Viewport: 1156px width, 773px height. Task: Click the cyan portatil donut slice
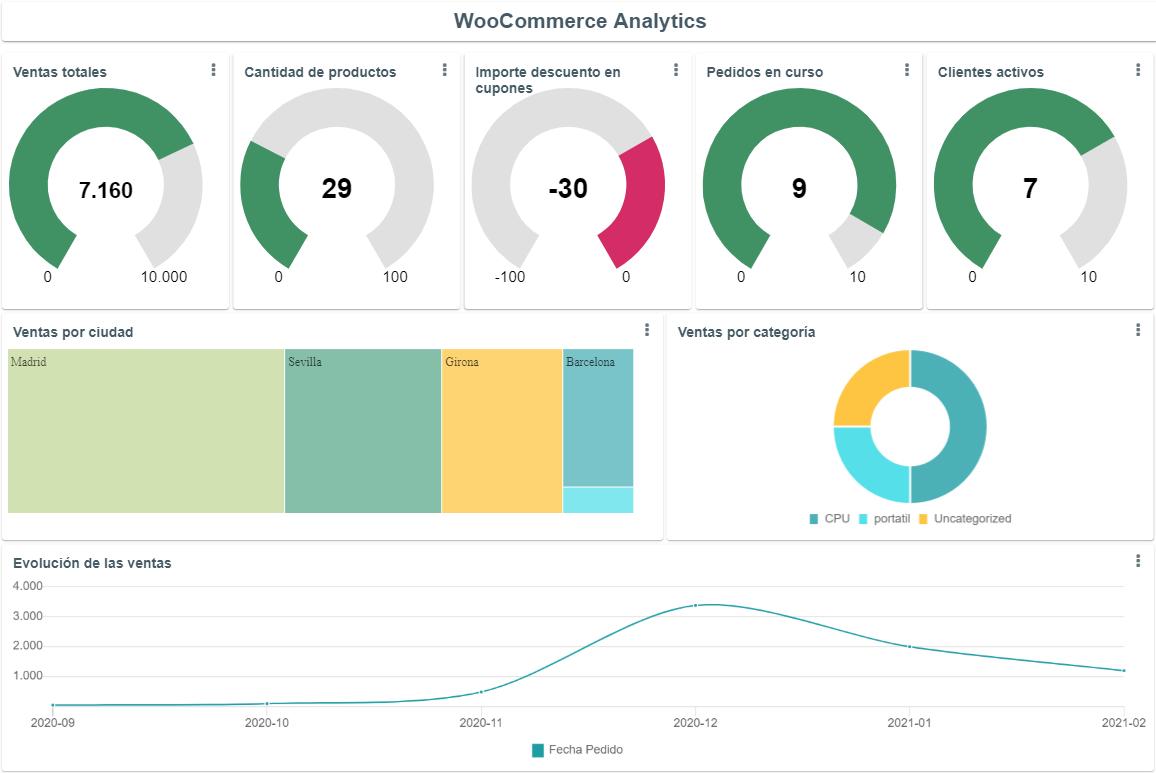coord(863,474)
